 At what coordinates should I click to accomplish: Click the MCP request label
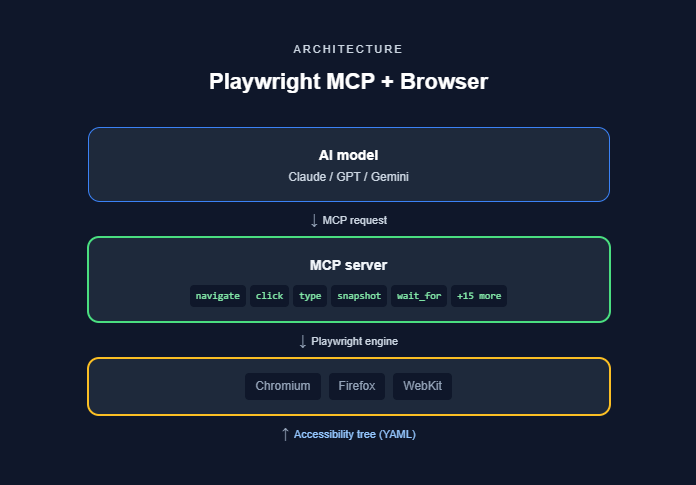354,220
